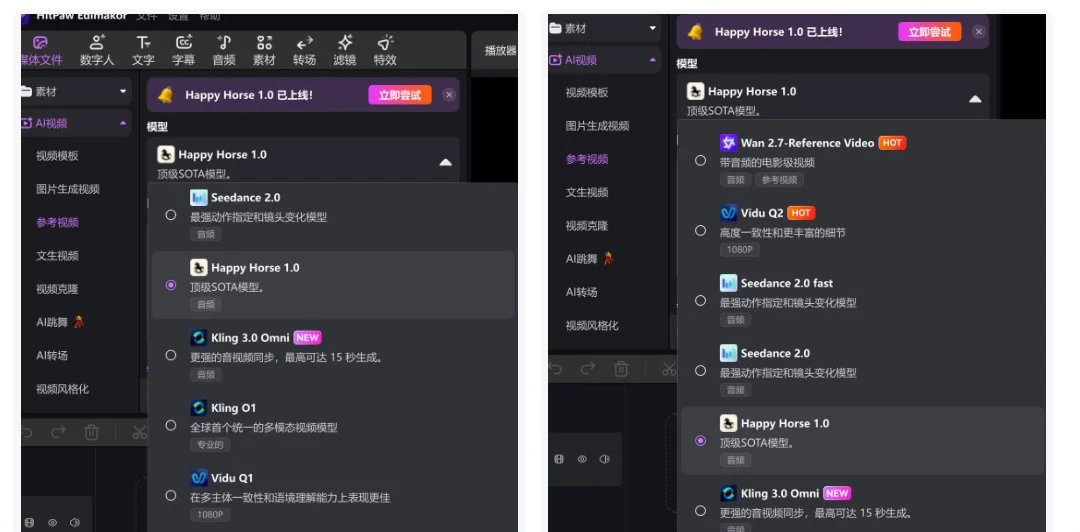Open 文生视频 in left screenshot sidebar
Image resolution: width=1080 pixels, height=532 pixels.
coord(57,256)
